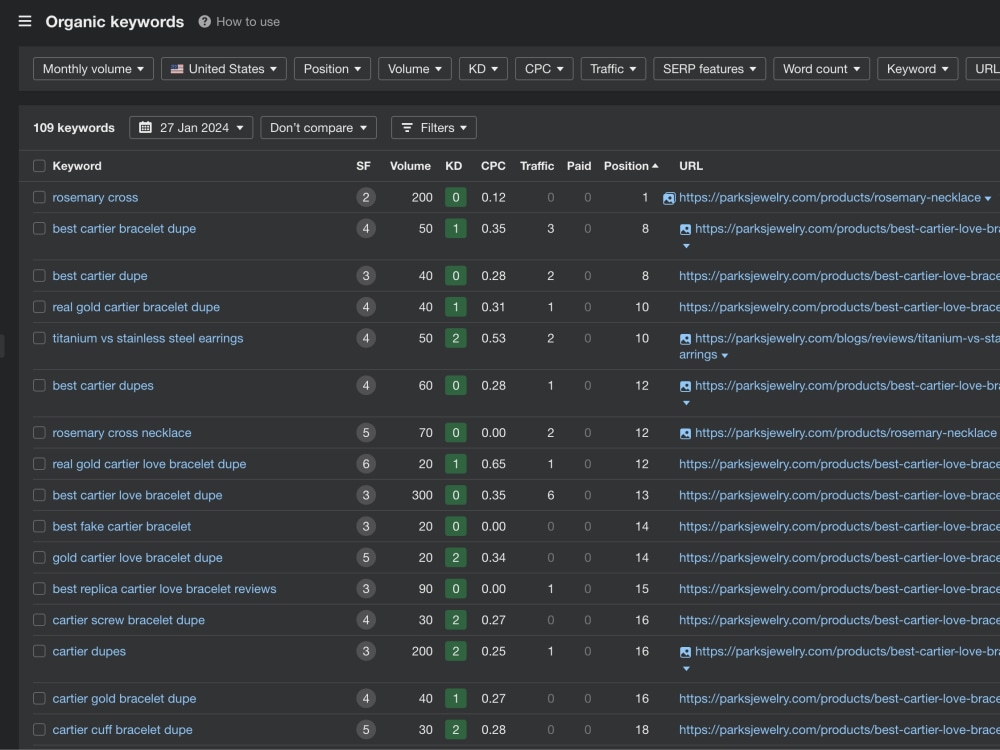The height and width of the screenshot is (750, 1000).
Task: Click SERP image icon beside rosemary cross URL
Action: pos(668,198)
